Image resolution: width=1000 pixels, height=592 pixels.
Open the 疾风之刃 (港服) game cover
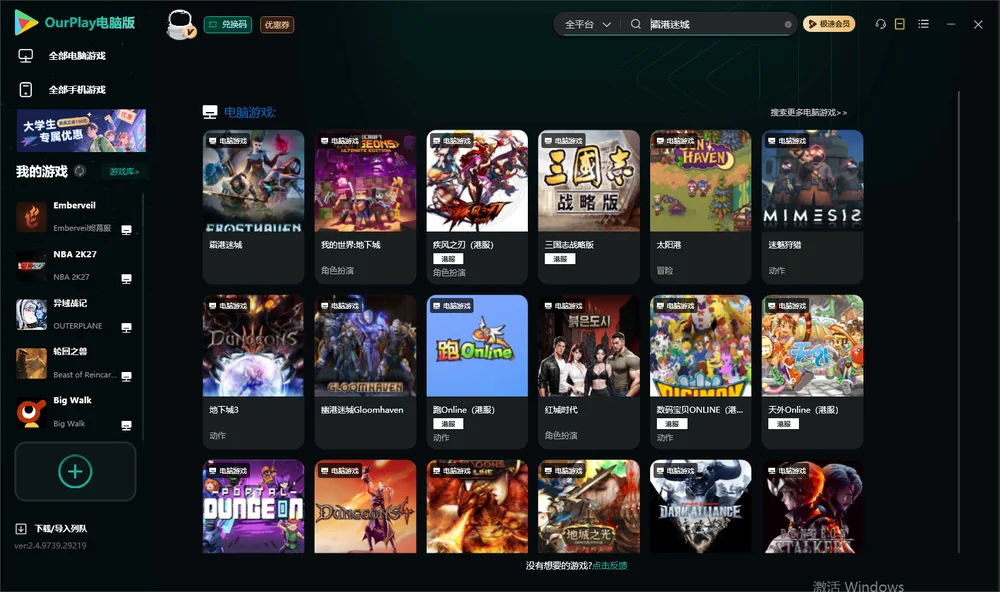pyautogui.click(x=477, y=181)
